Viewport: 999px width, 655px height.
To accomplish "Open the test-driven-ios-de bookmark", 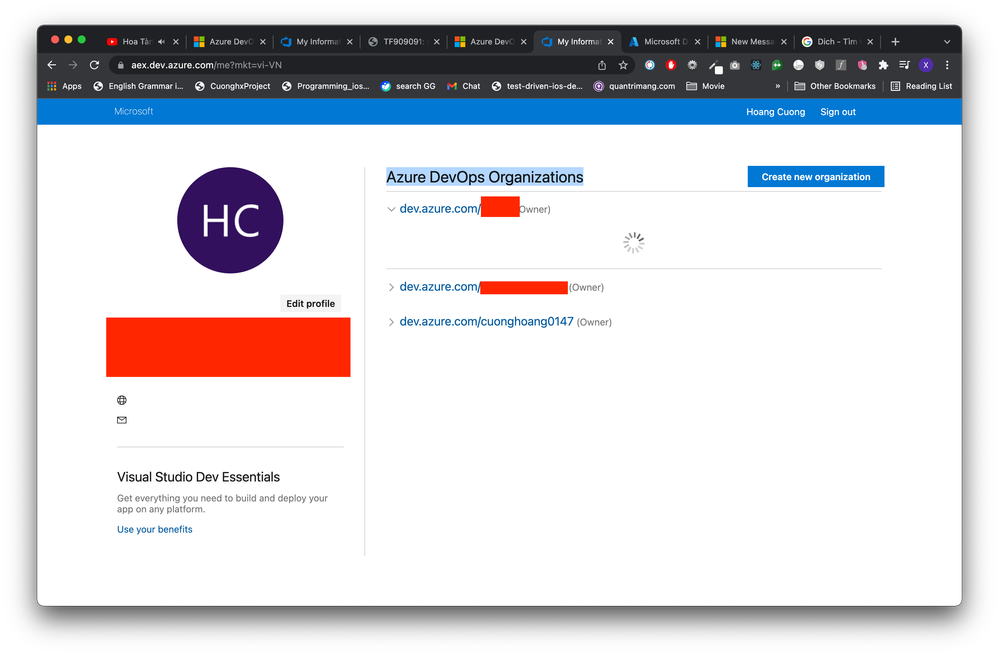I will pyautogui.click(x=537, y=86).
